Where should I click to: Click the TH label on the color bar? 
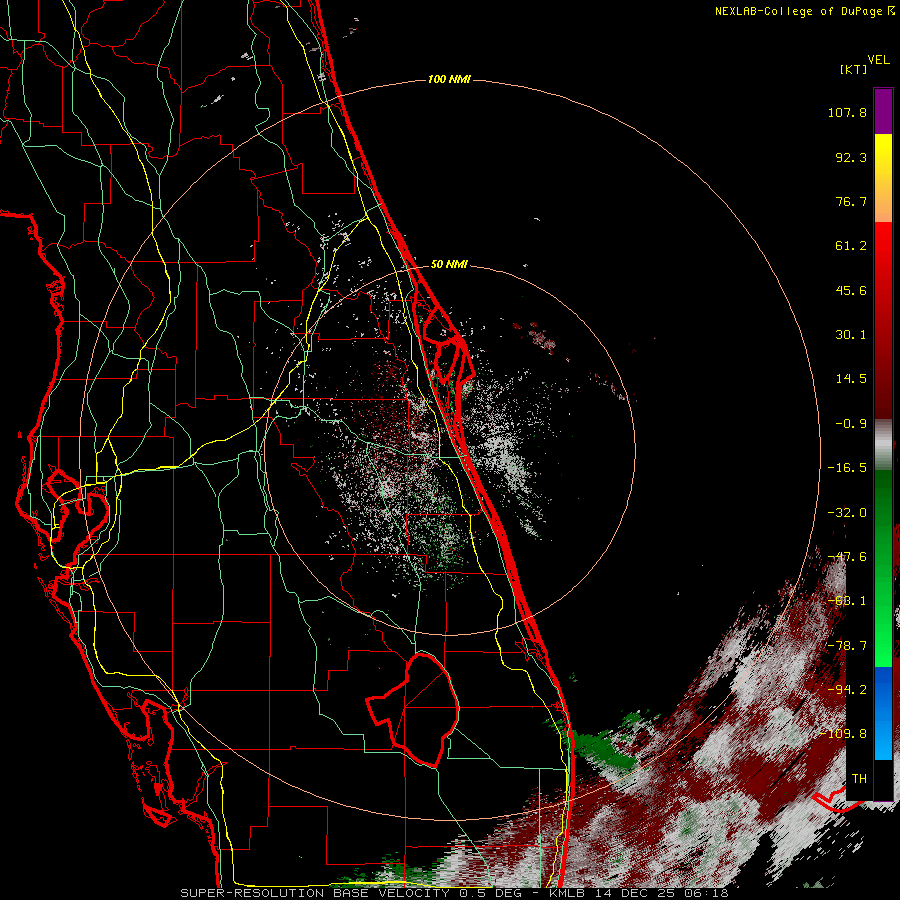[x=859, y=779]
